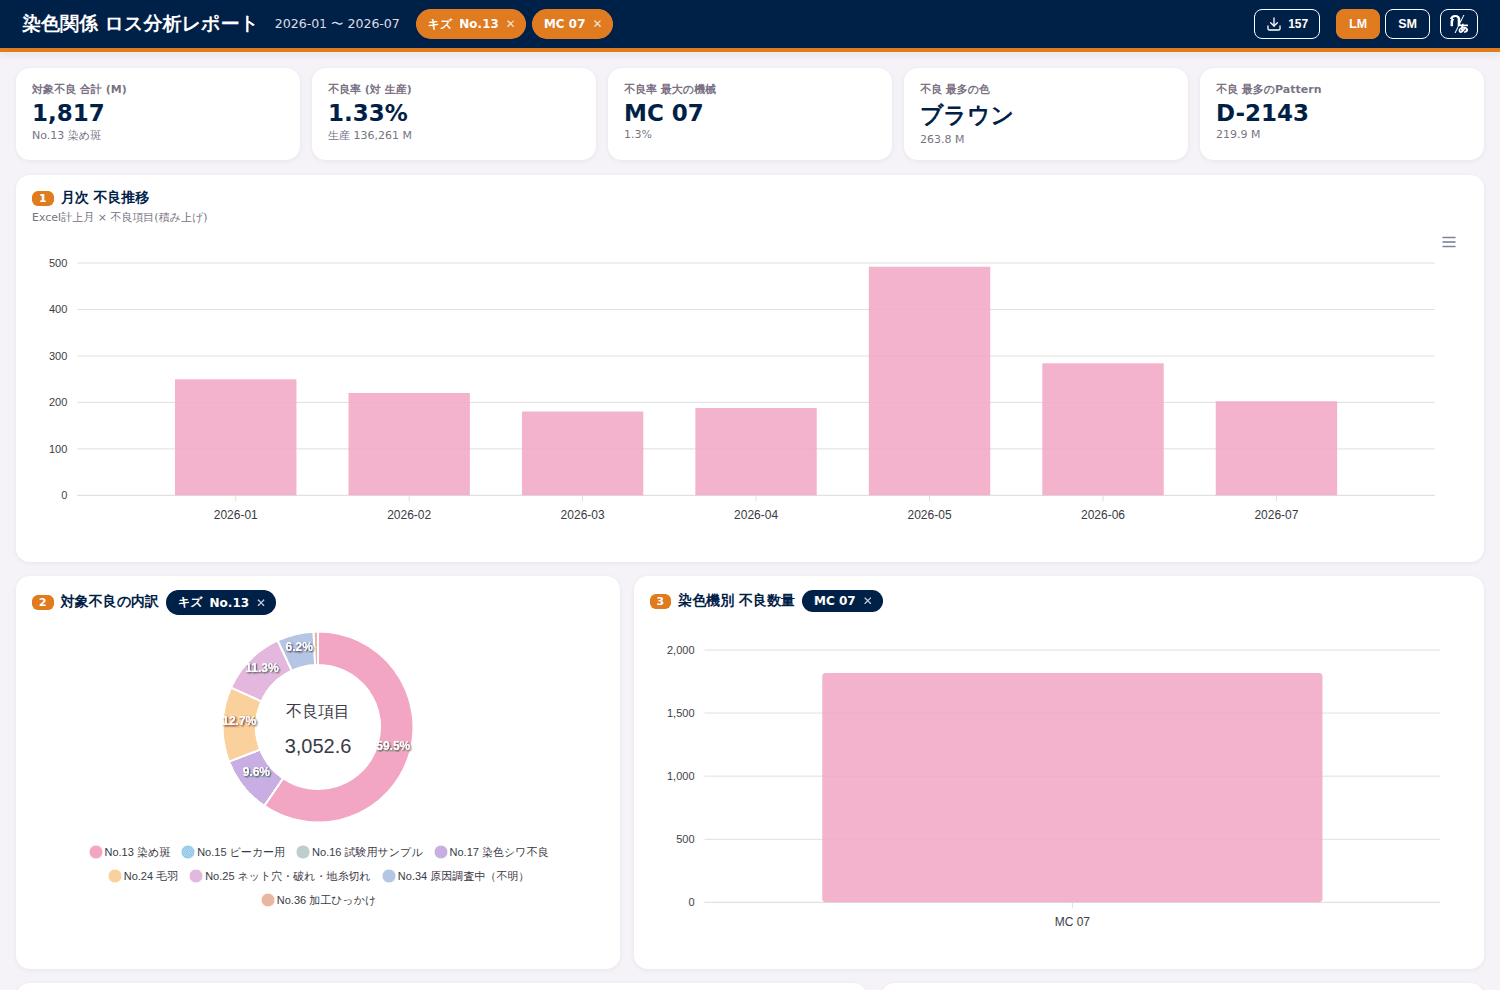Screen dimensions: 1500x990
Task: Click the Pattern value D-2143
Action: click(1262, 113)
